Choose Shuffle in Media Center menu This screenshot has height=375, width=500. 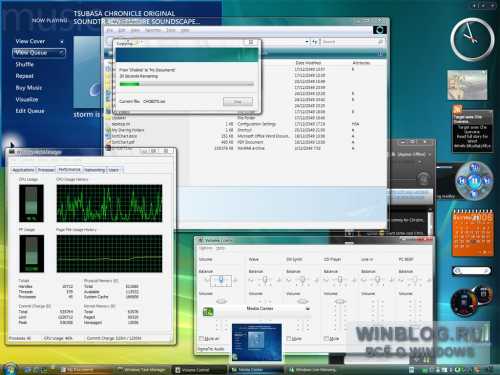tap(24, 64)
